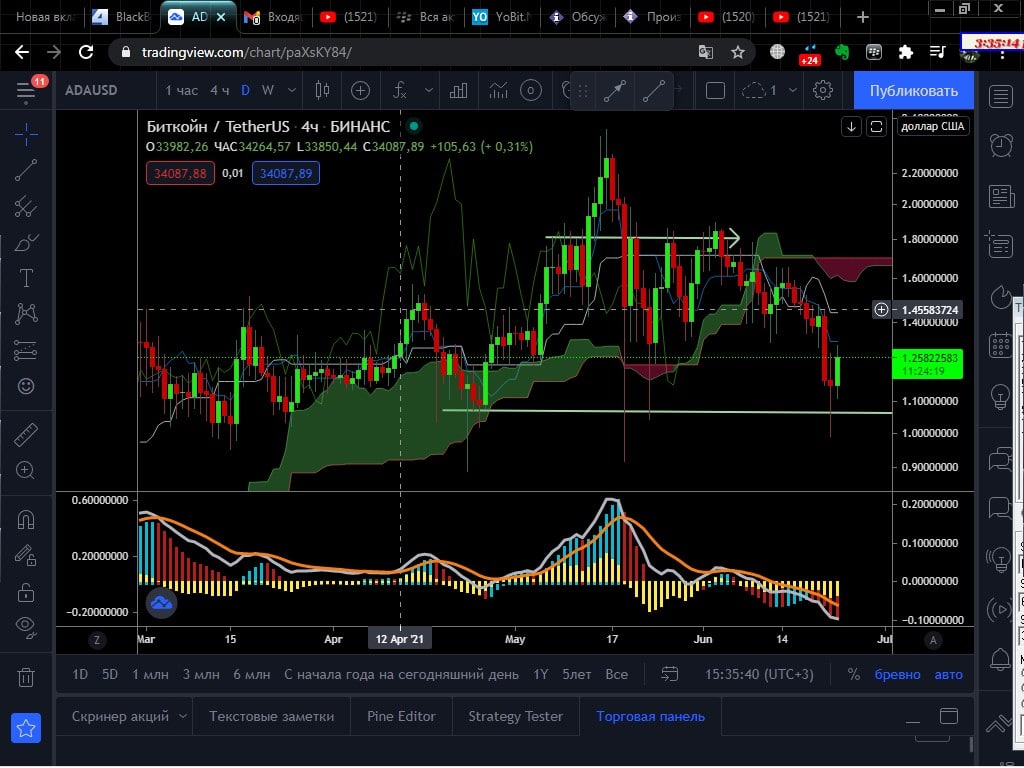Click the bar replay icon
Screen dimensions: 1024x768
[x=531, y=90]
